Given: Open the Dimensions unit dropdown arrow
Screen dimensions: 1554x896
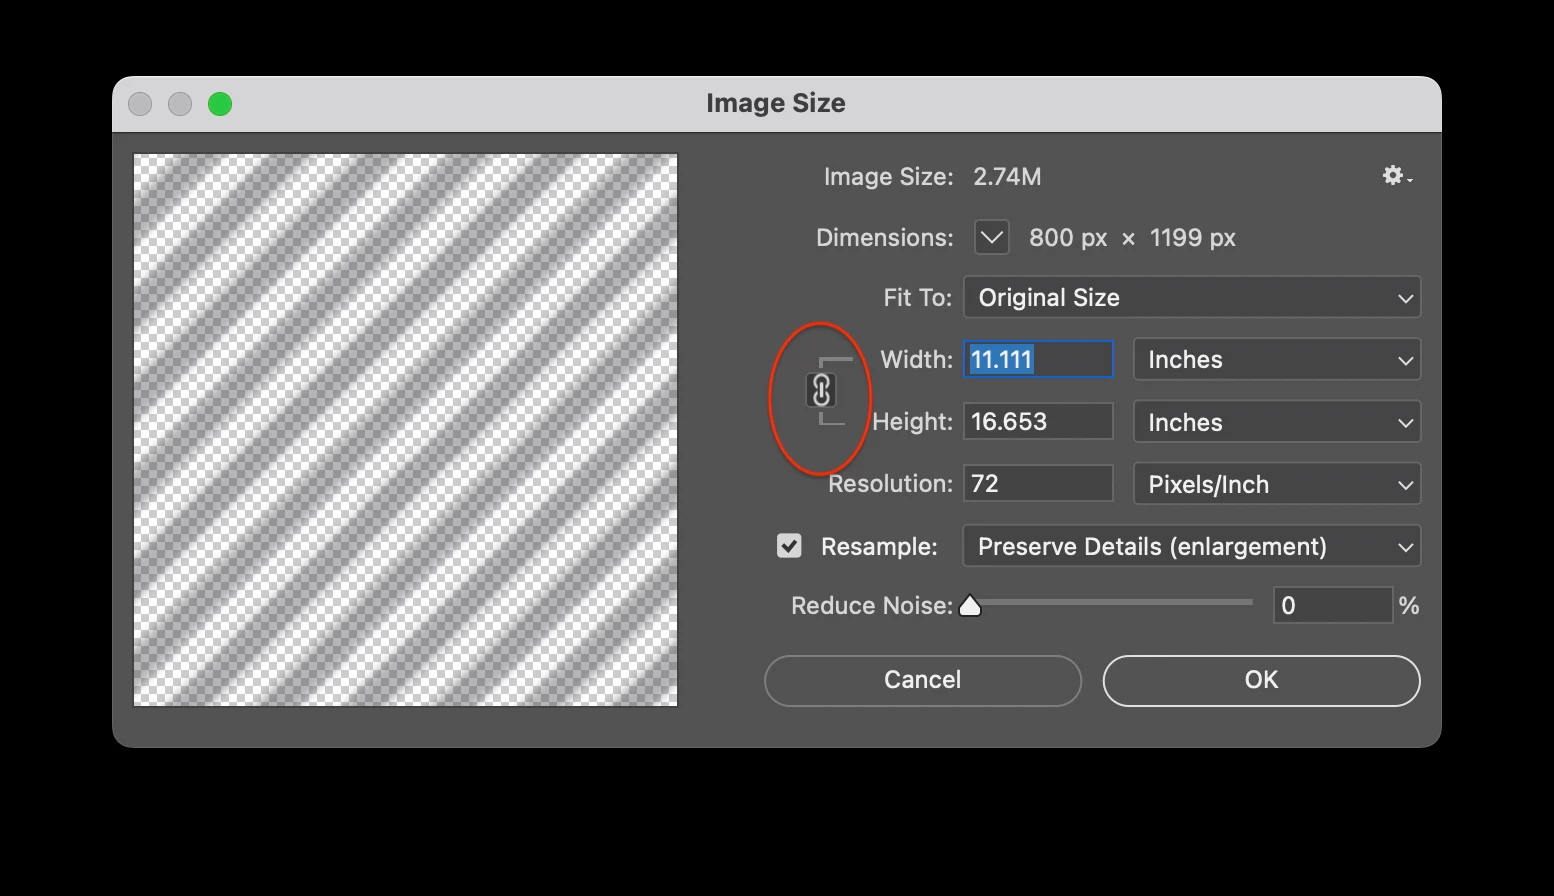Looking at the screenshot, I should coord(991,238).
